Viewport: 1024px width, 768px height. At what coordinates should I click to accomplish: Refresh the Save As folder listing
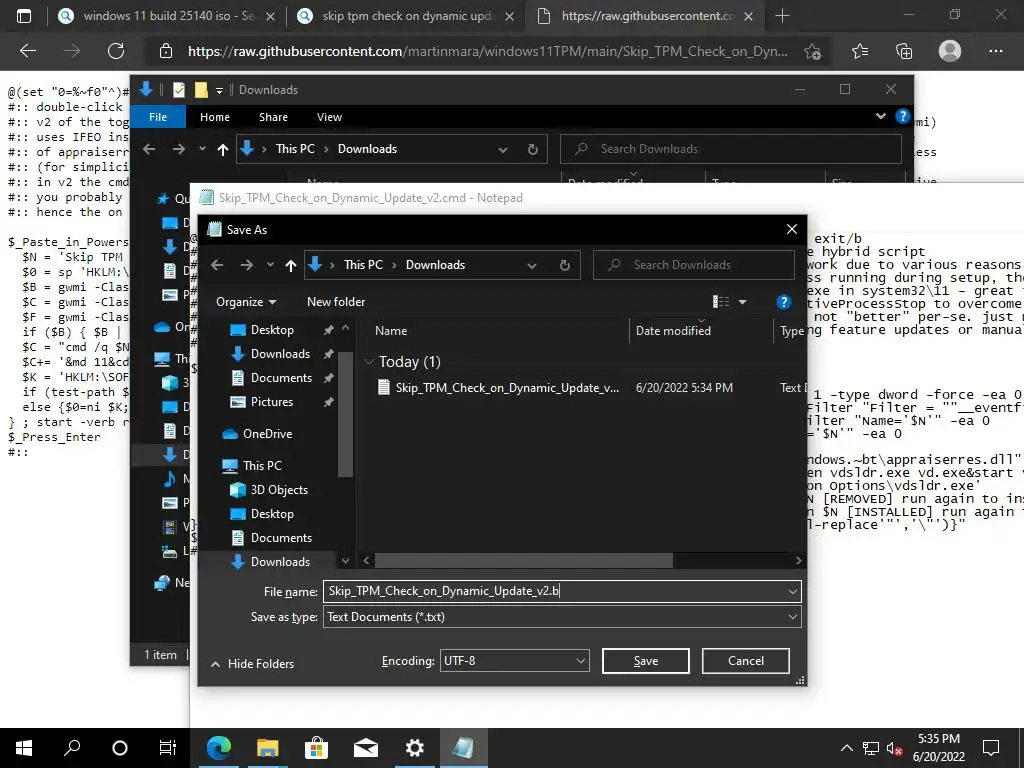(x=564, y=265)
